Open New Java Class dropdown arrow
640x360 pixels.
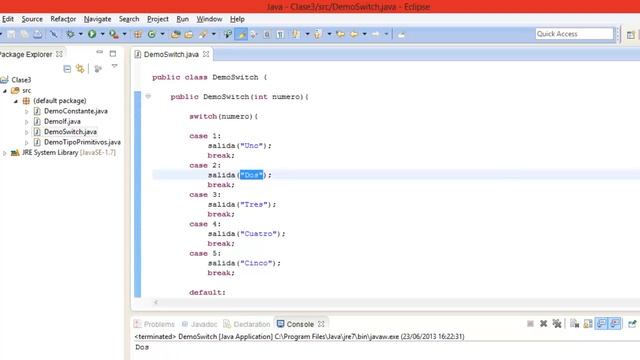coord(162,35)
